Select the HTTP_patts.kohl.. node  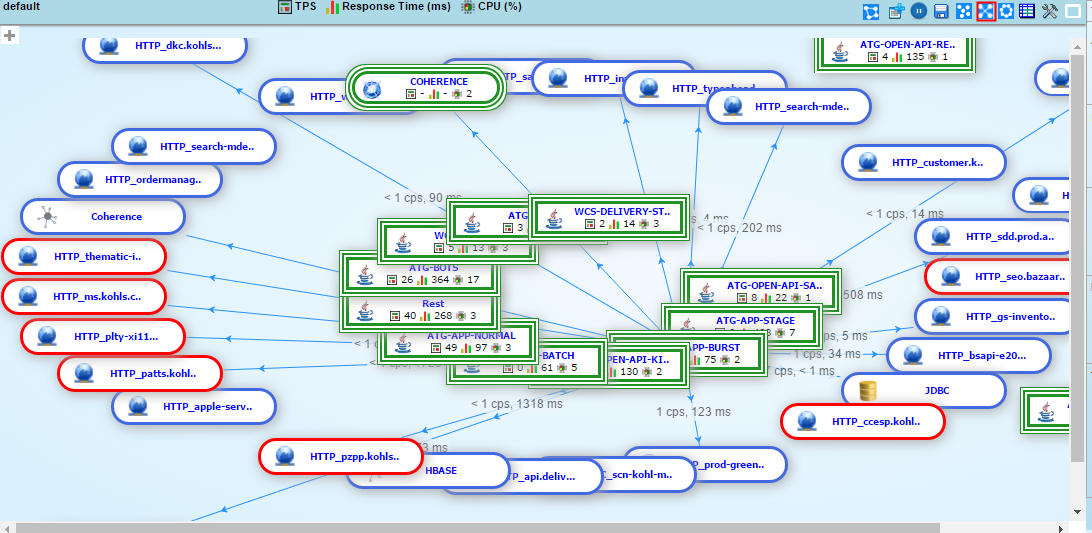click(139, 373)
